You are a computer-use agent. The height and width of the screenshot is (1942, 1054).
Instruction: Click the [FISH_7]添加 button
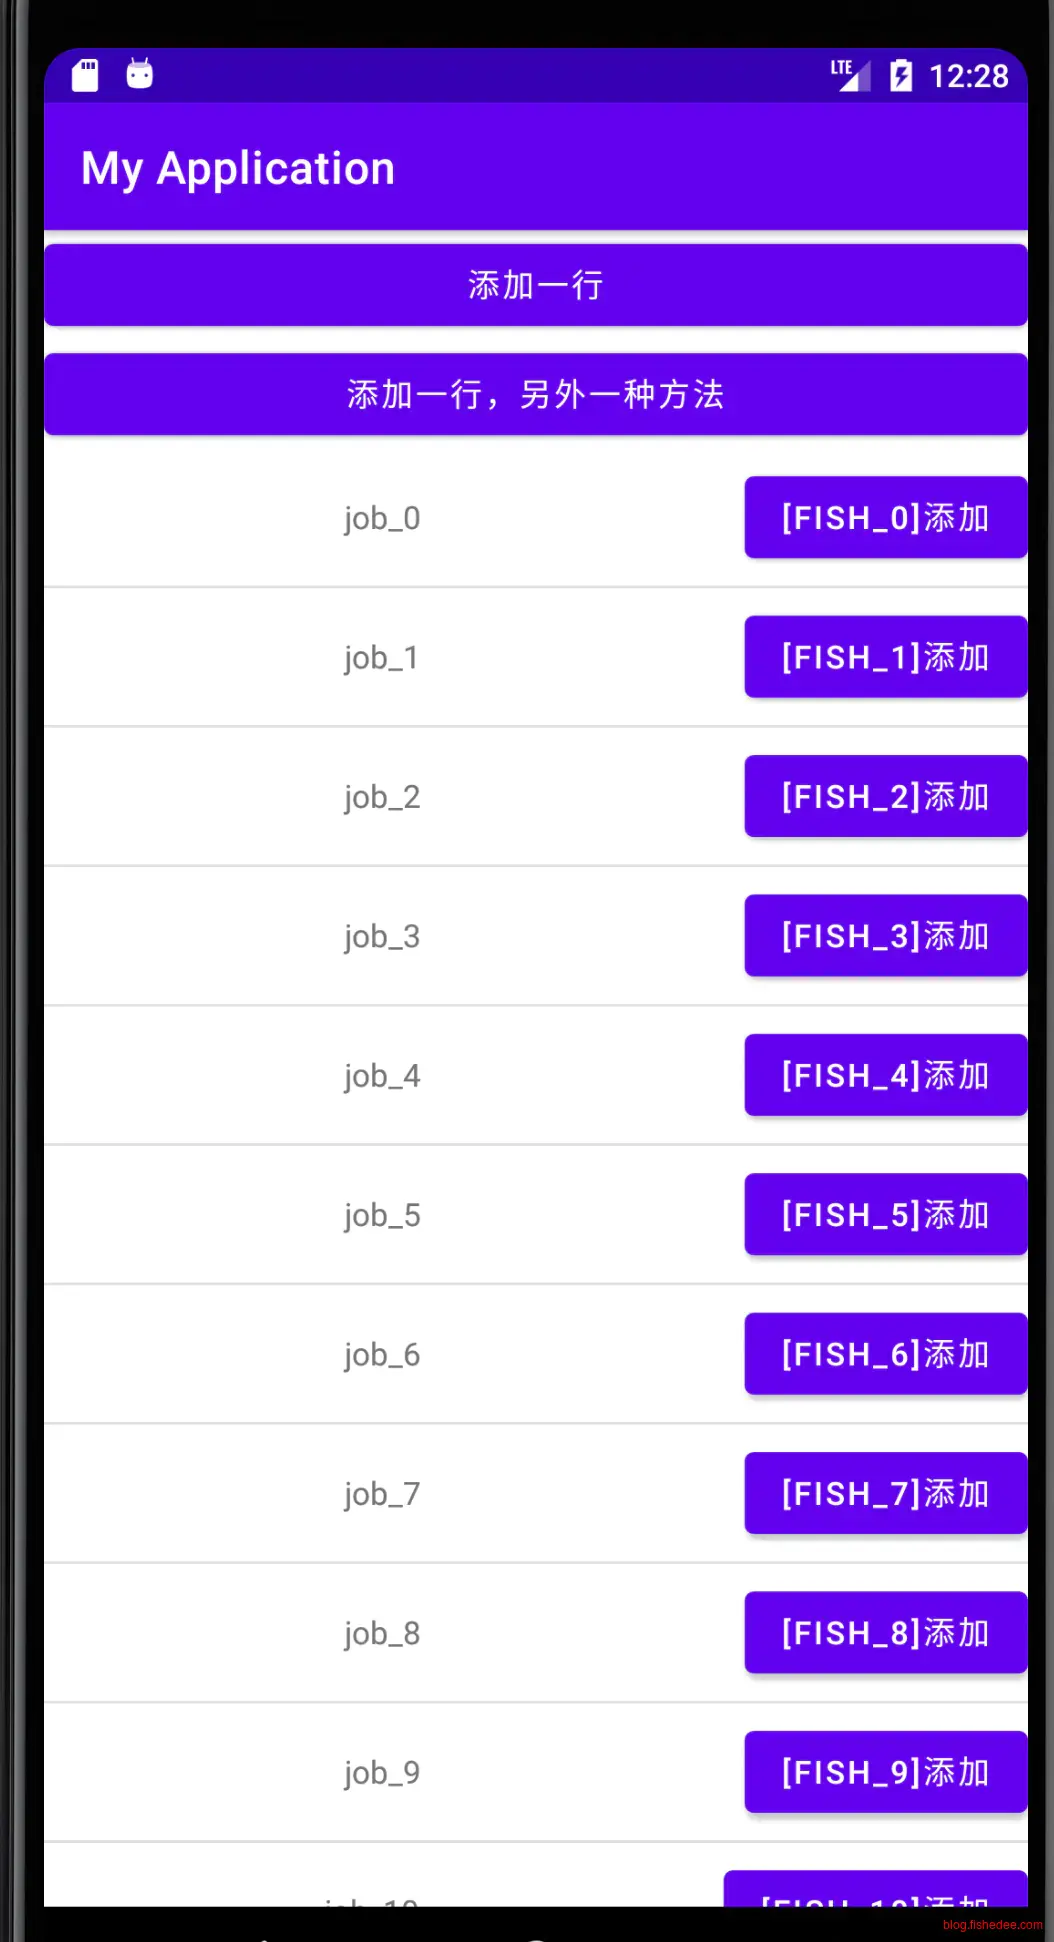(885, 1493)
